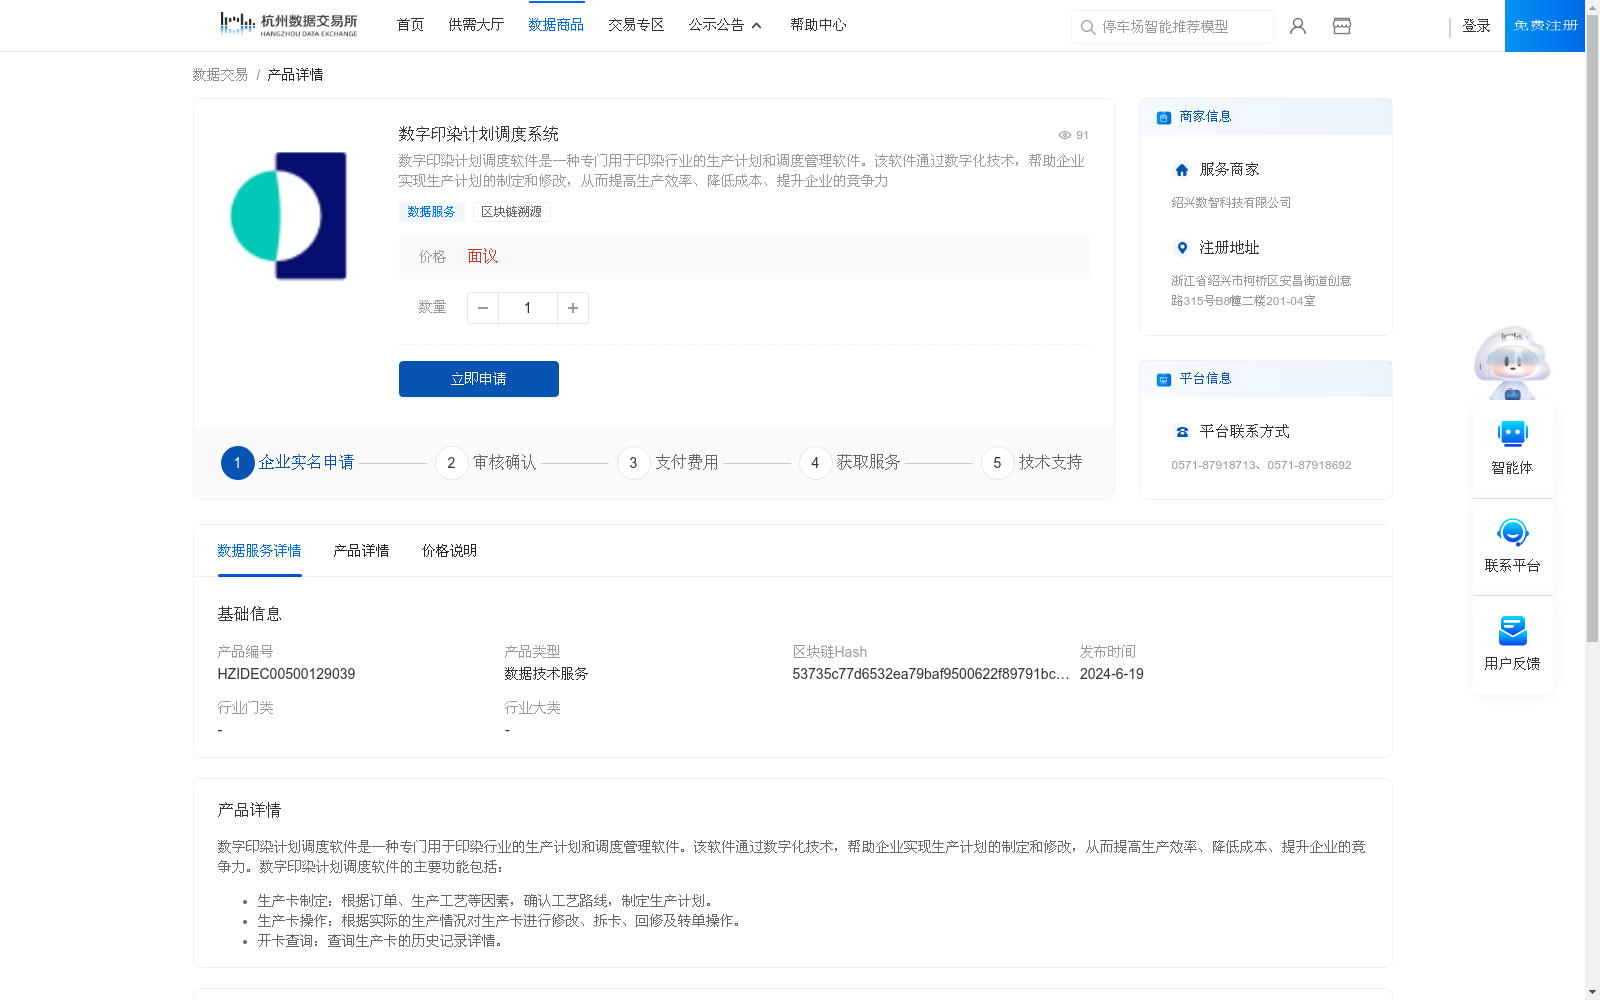The image size is (1600, 1000).
Task: Click product number HZIDEC00500129039
Action: pos(286,675)
